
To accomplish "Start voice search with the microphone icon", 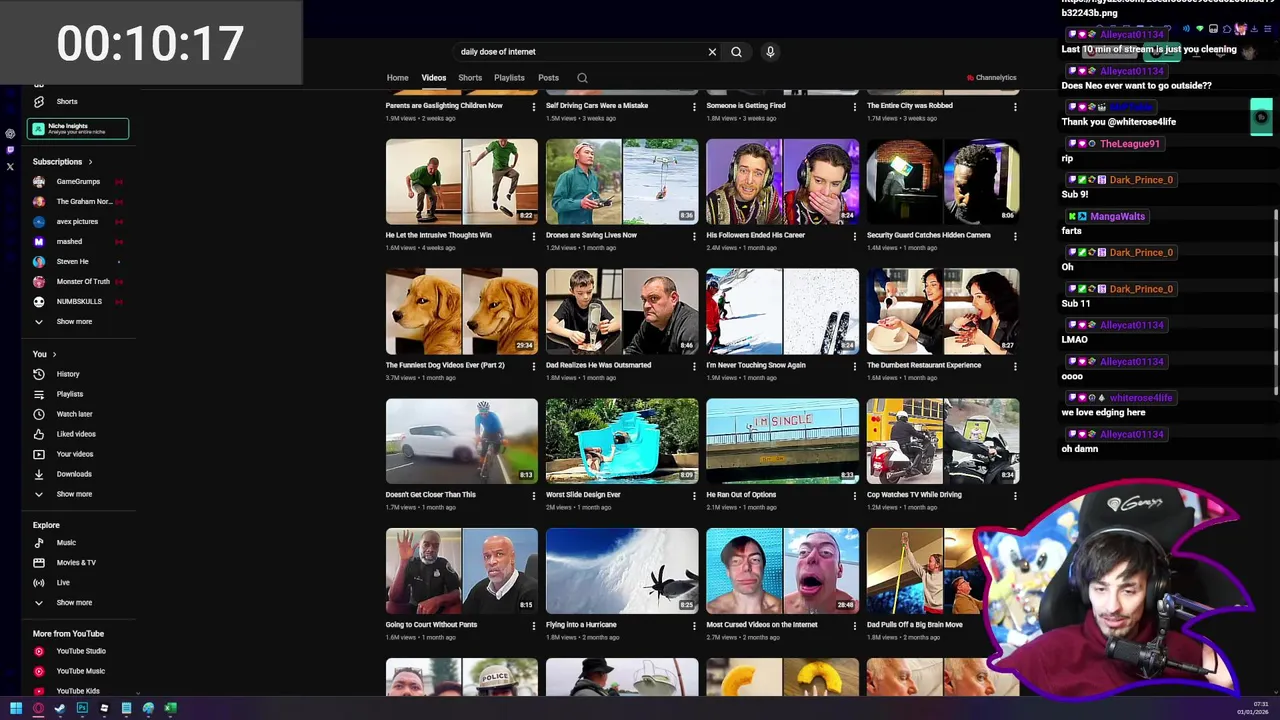I will [770, 52].
